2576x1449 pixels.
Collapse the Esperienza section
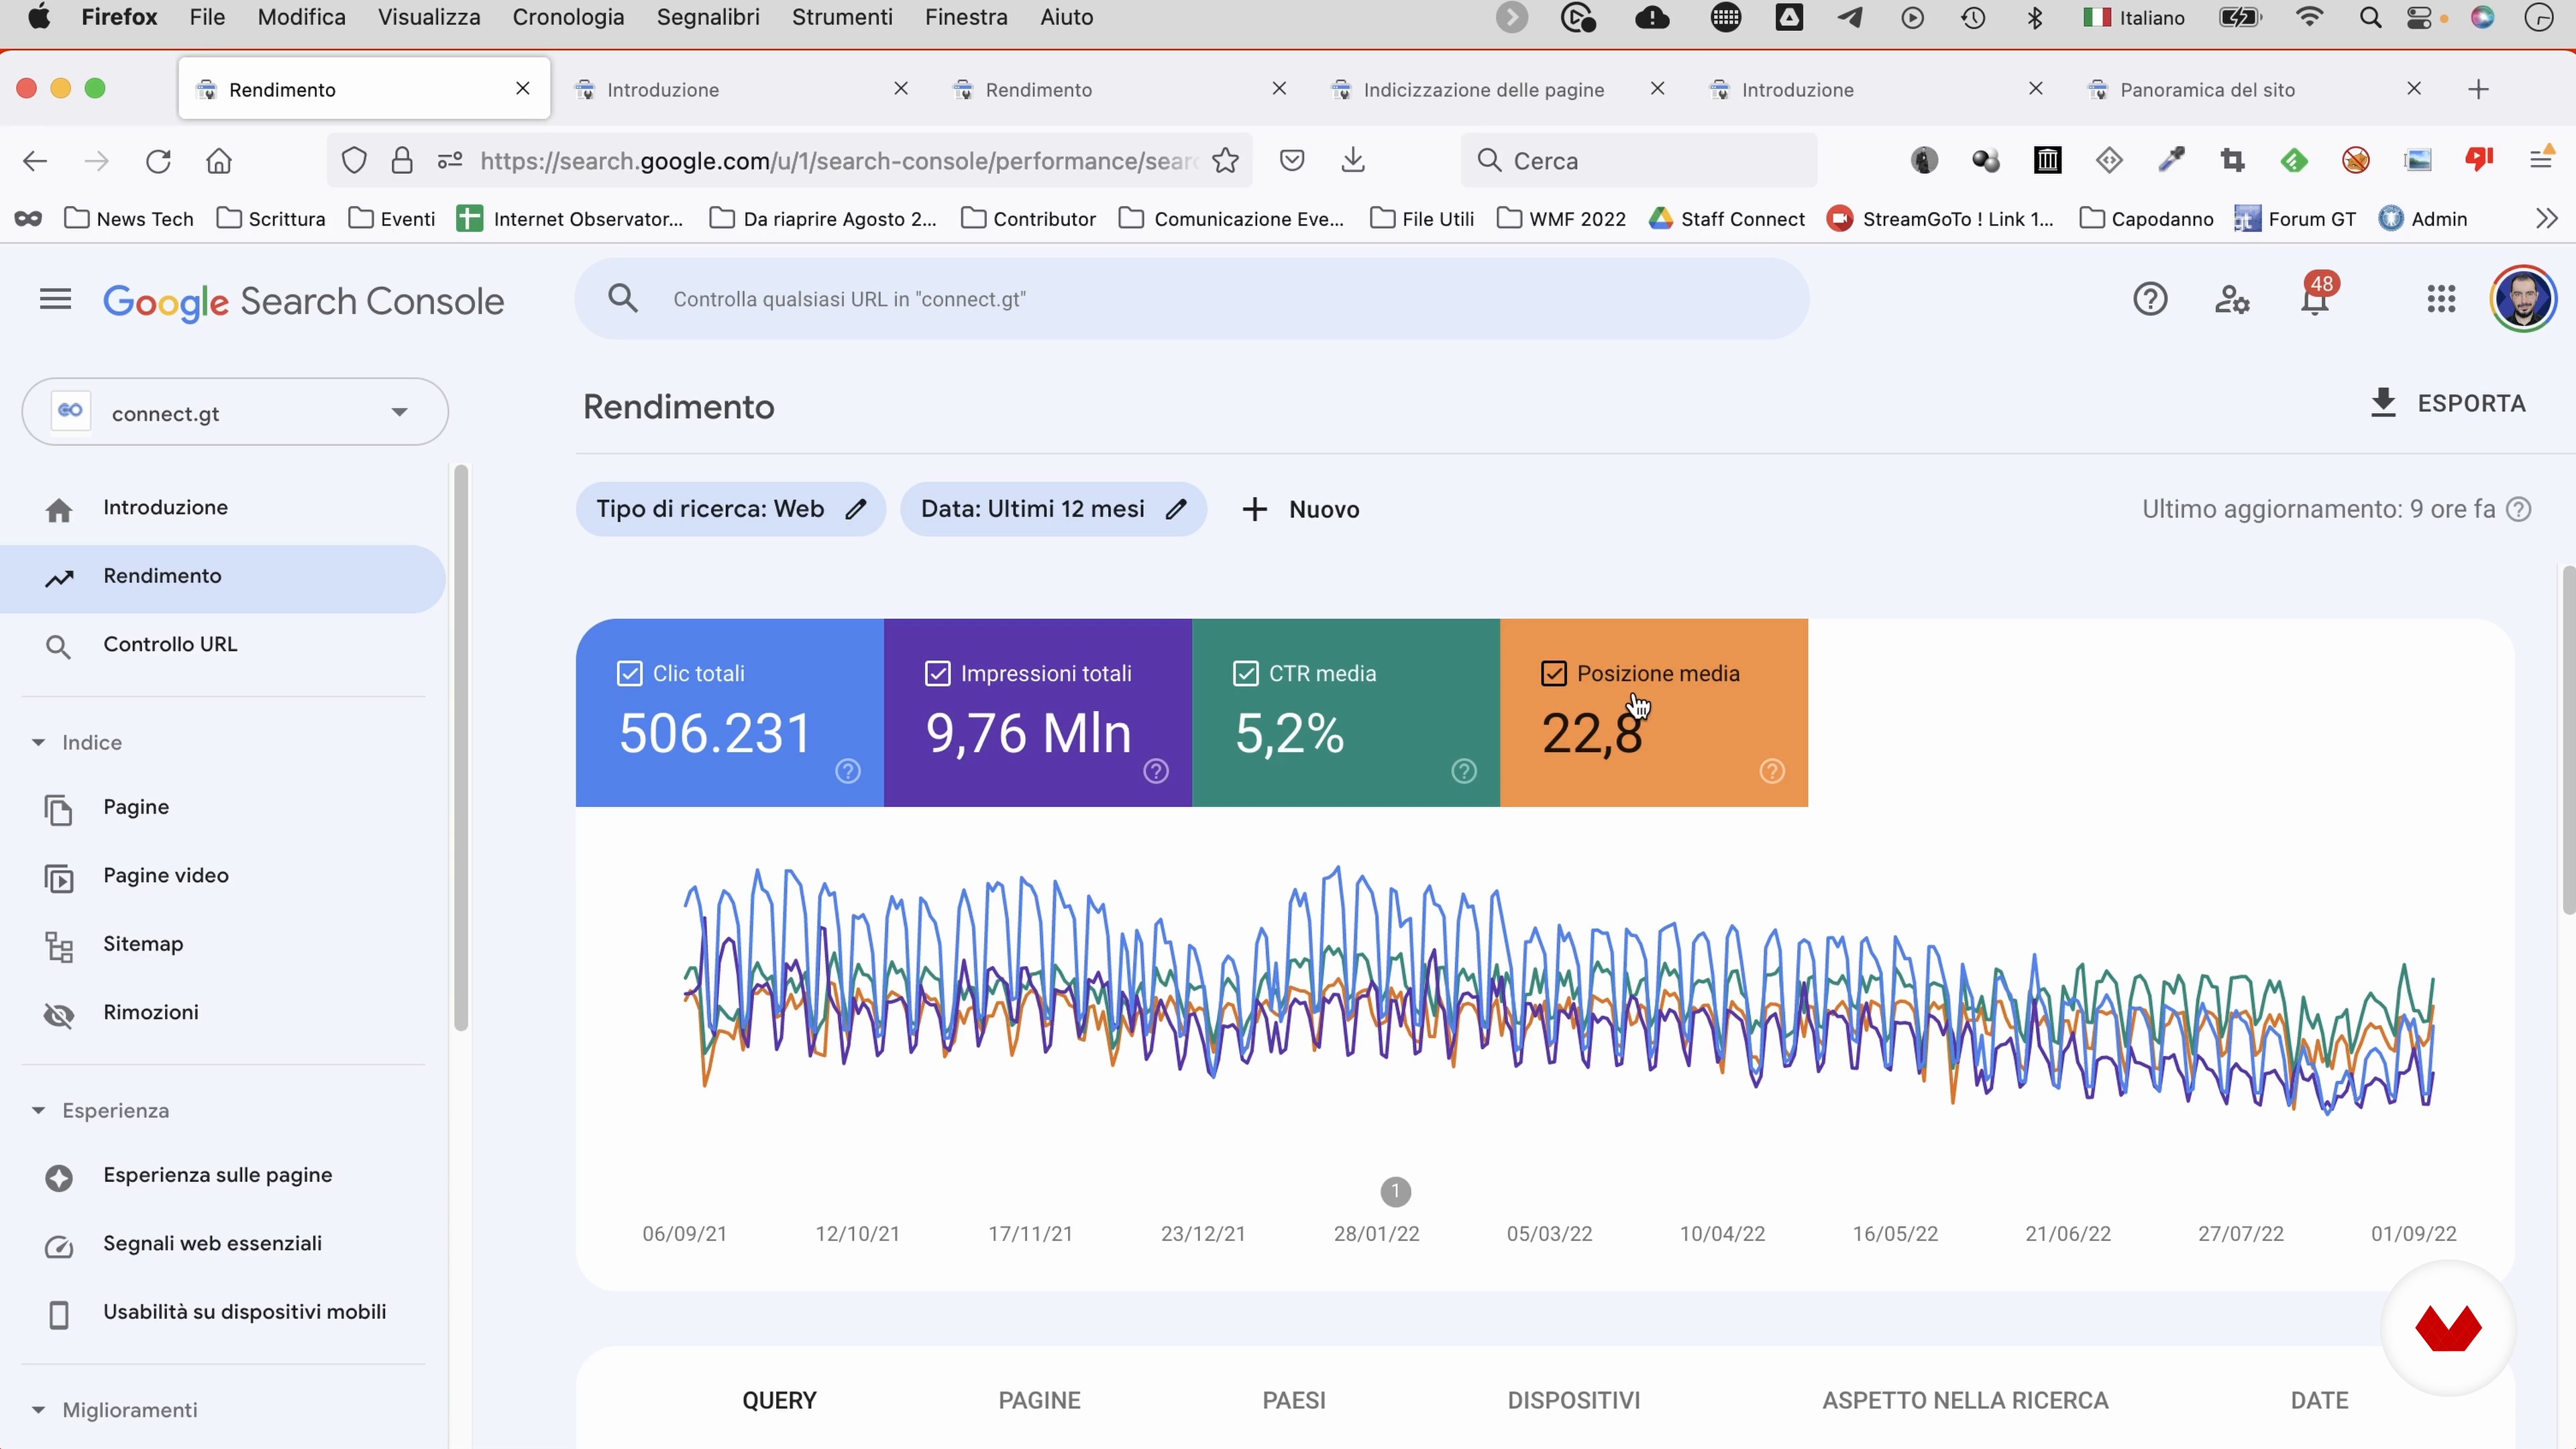[38, 1110]
